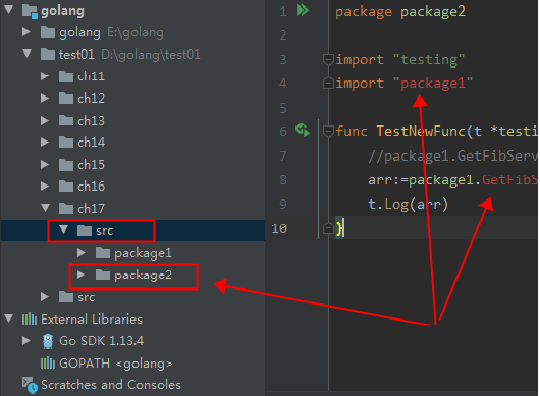Click the Scratches and Consoles icon
Screen dimensions: 540x396
click(29, 385)
